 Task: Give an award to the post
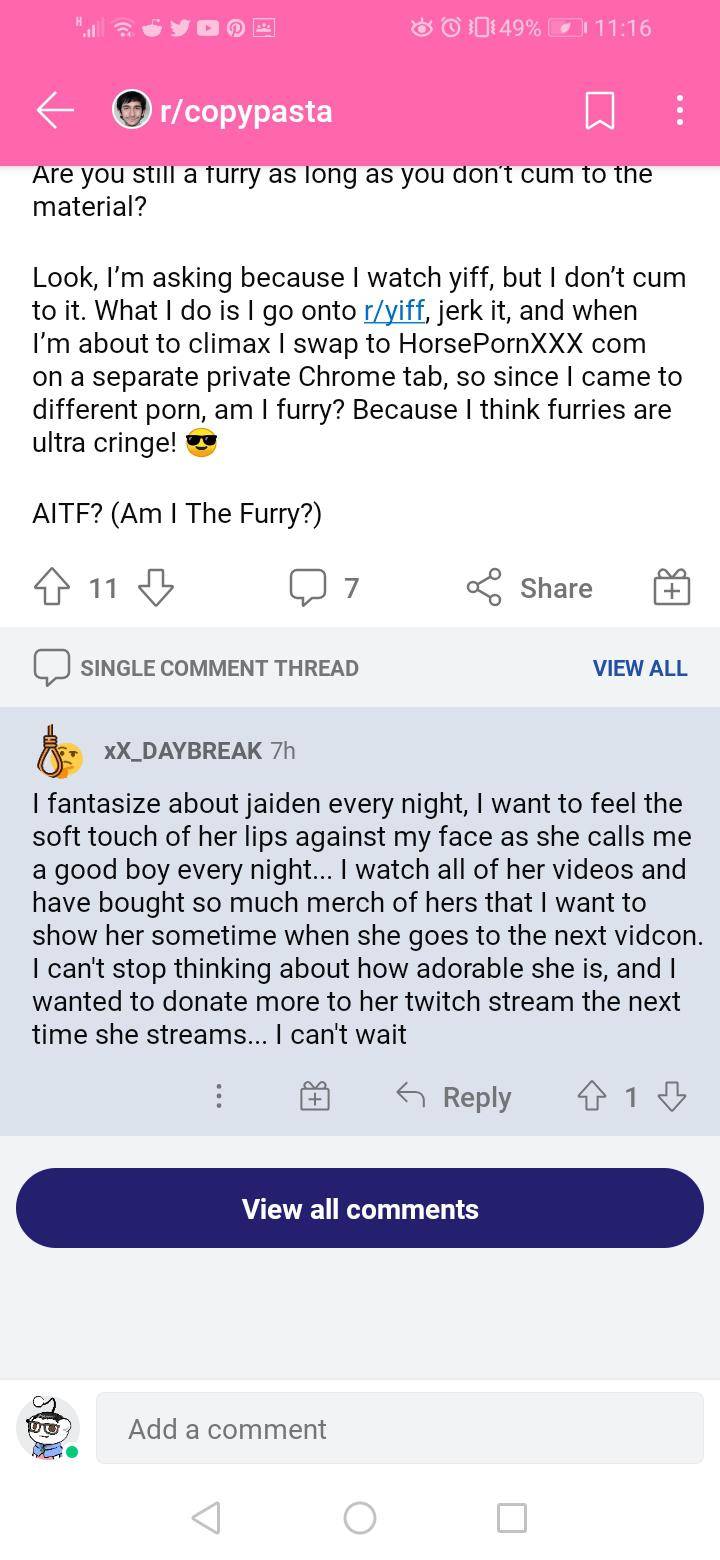click(671, 588)
